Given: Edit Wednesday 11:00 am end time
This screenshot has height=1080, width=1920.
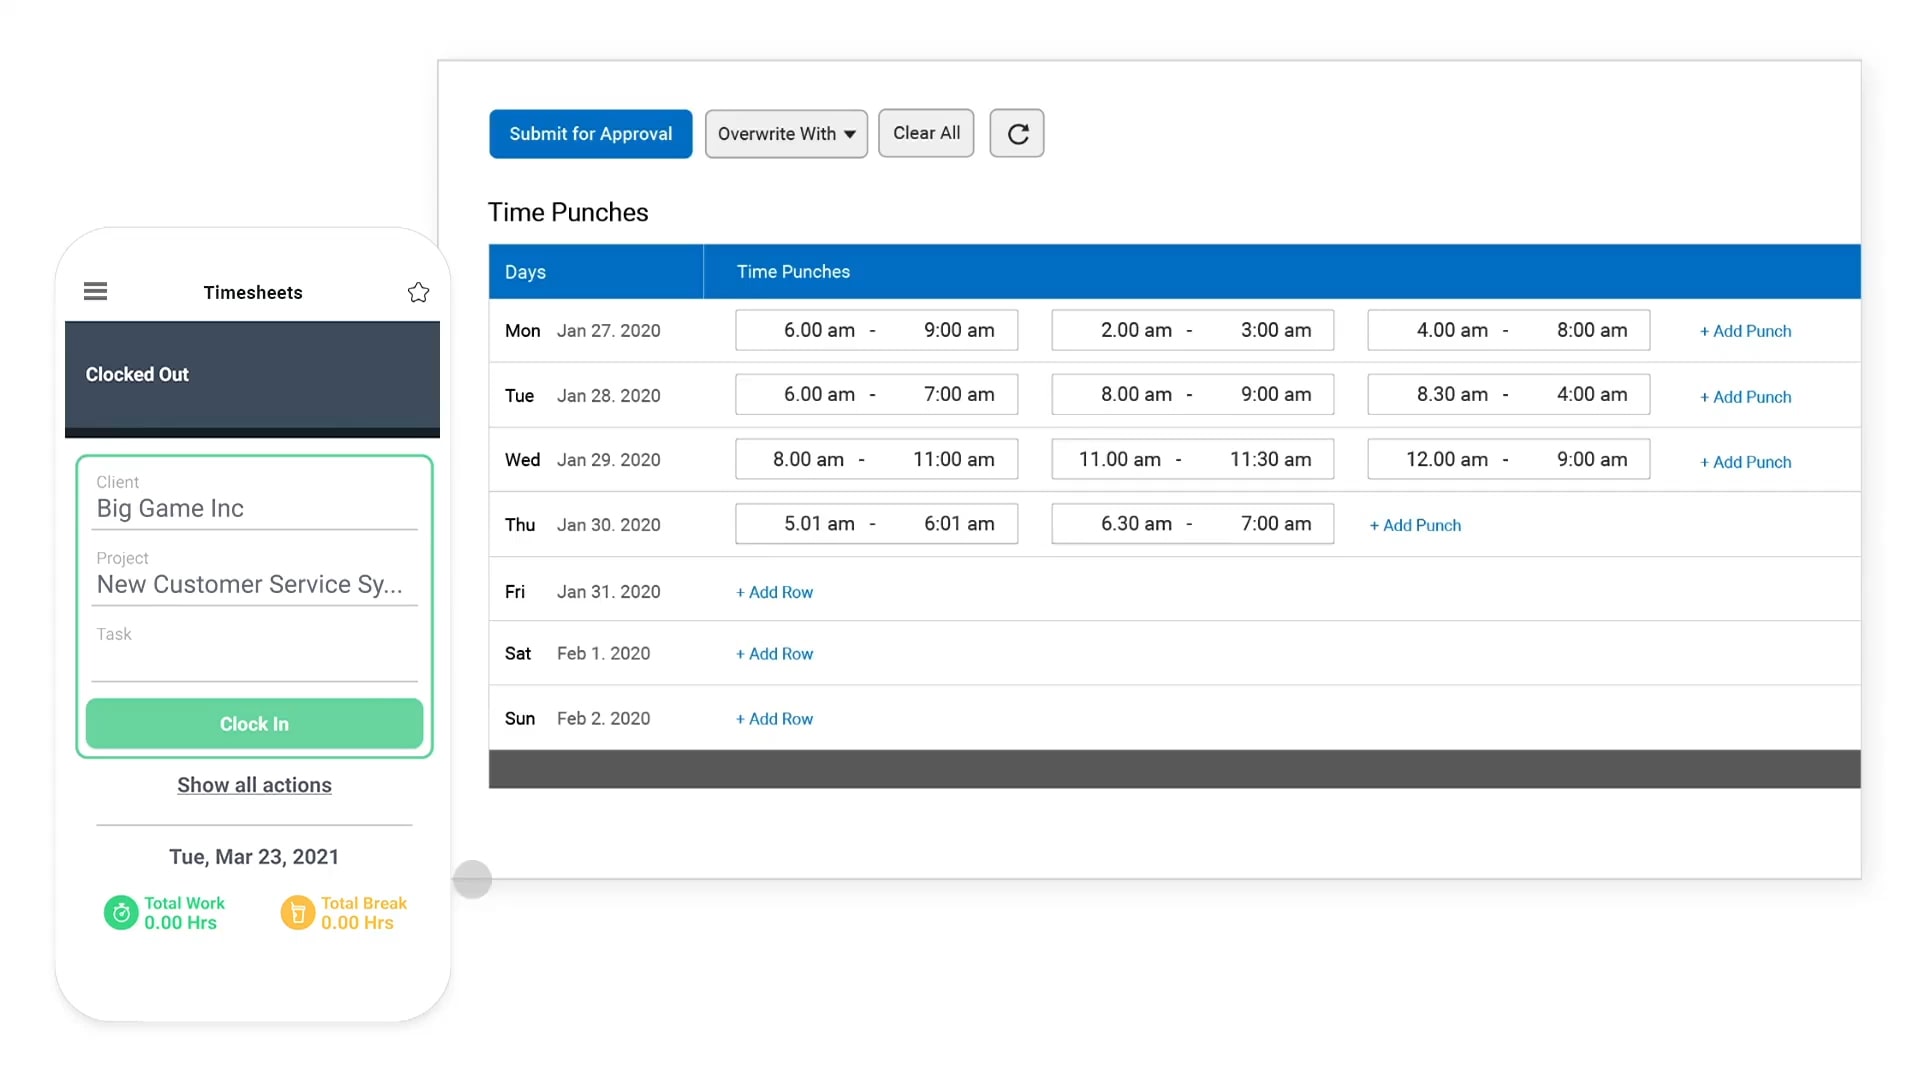Looking at the screenshot, I should (x=953, y=459).
